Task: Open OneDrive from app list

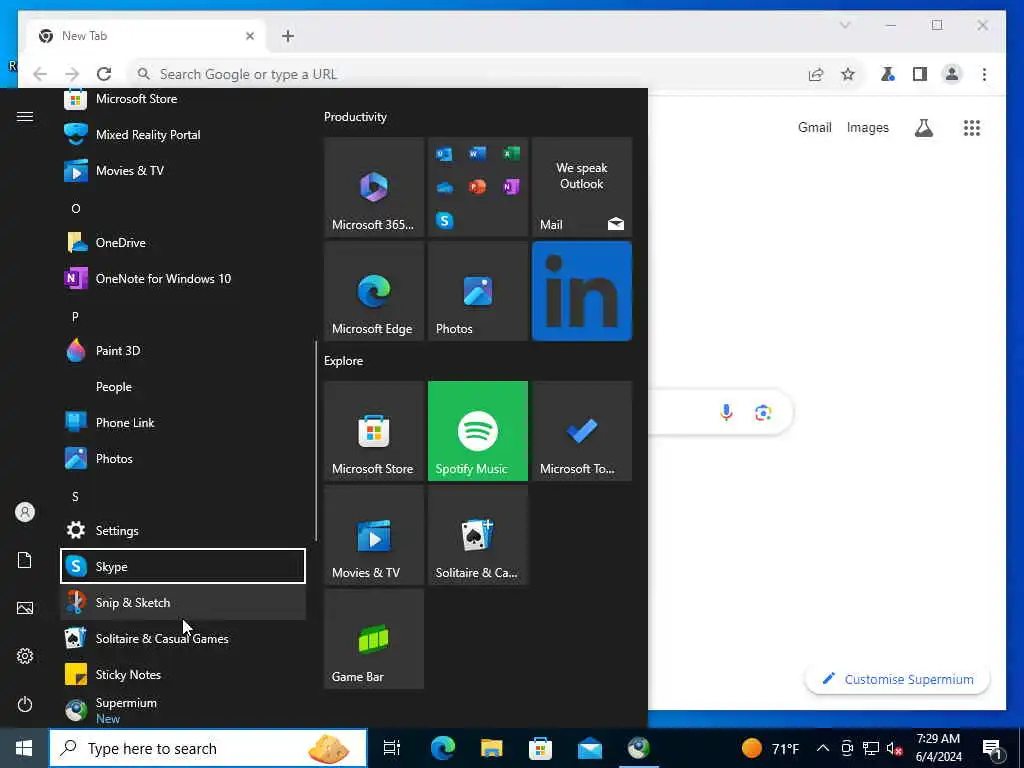Action: click(x=183, y=242)
